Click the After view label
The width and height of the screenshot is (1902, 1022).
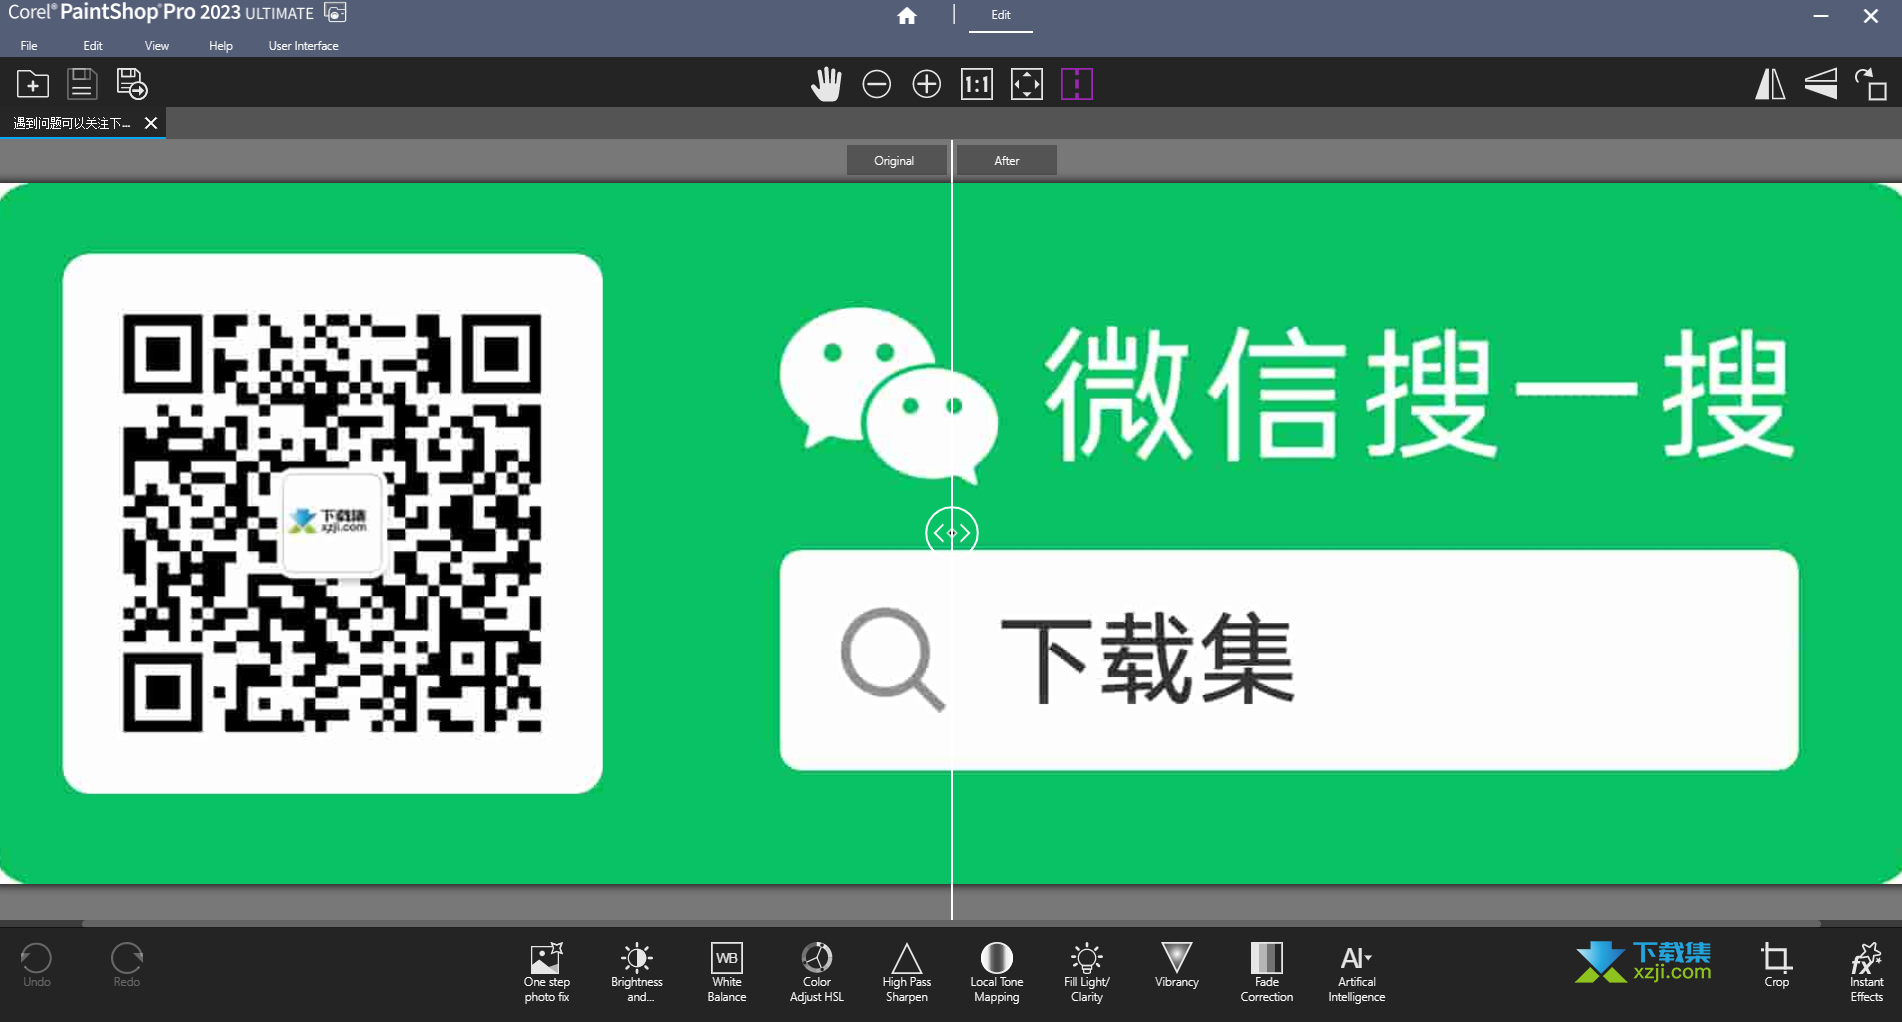(1007, 161)
